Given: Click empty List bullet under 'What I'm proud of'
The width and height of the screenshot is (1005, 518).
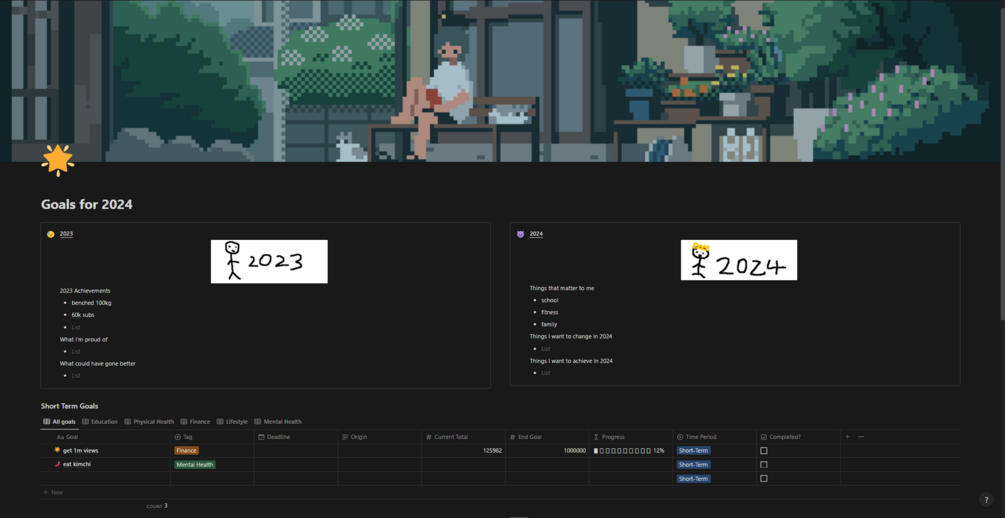Looking at the screenshot, I should click(x=76, y=351).
